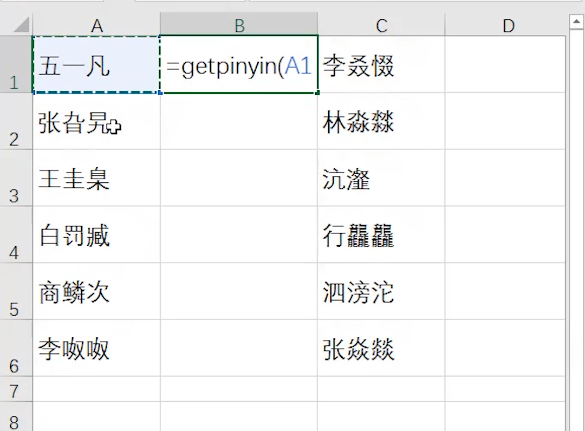585x431 pixels.
Task: Click the vertical scrollbar up arrow
Action: pos(576,22)
